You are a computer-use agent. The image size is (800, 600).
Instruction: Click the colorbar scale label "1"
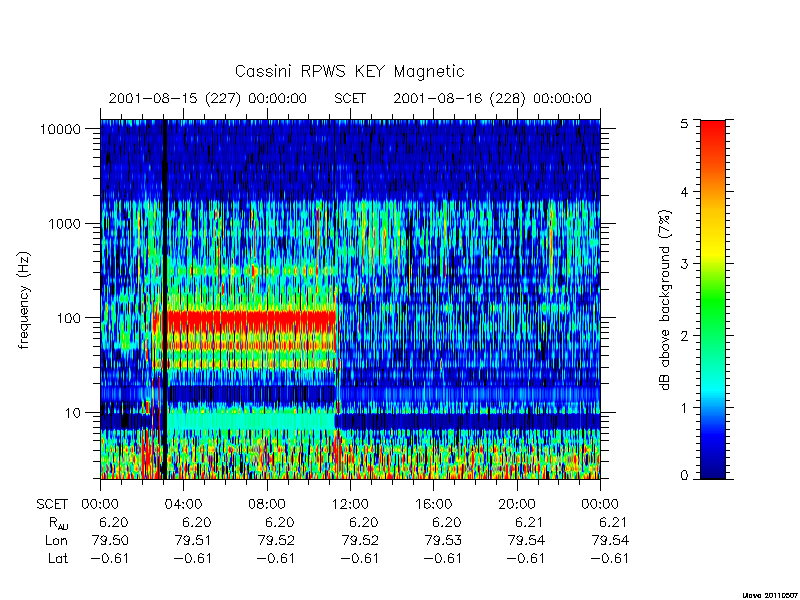point(684,408)
